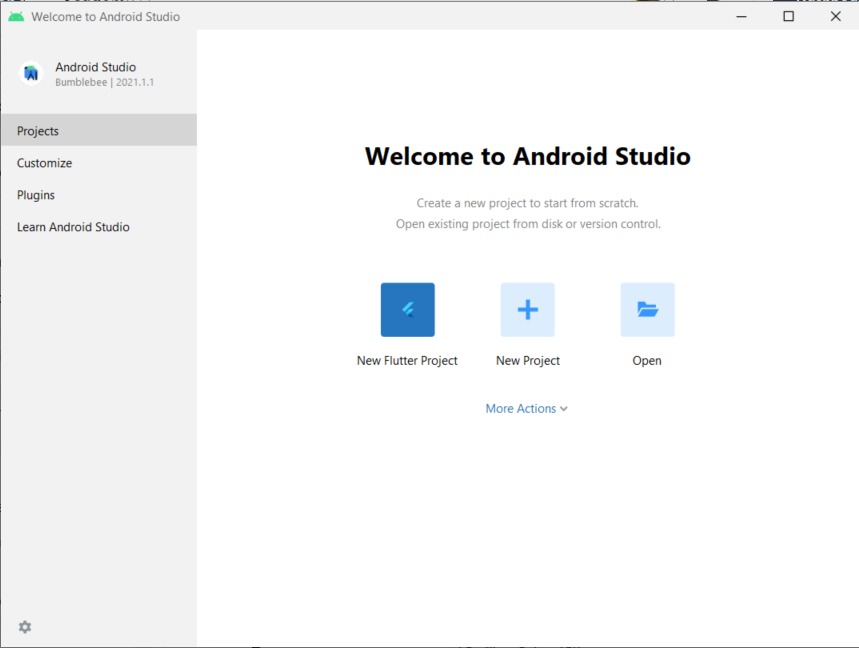Click the New Flutter Project label
This screenshot has height=648, width=859.
coord(407,360)
